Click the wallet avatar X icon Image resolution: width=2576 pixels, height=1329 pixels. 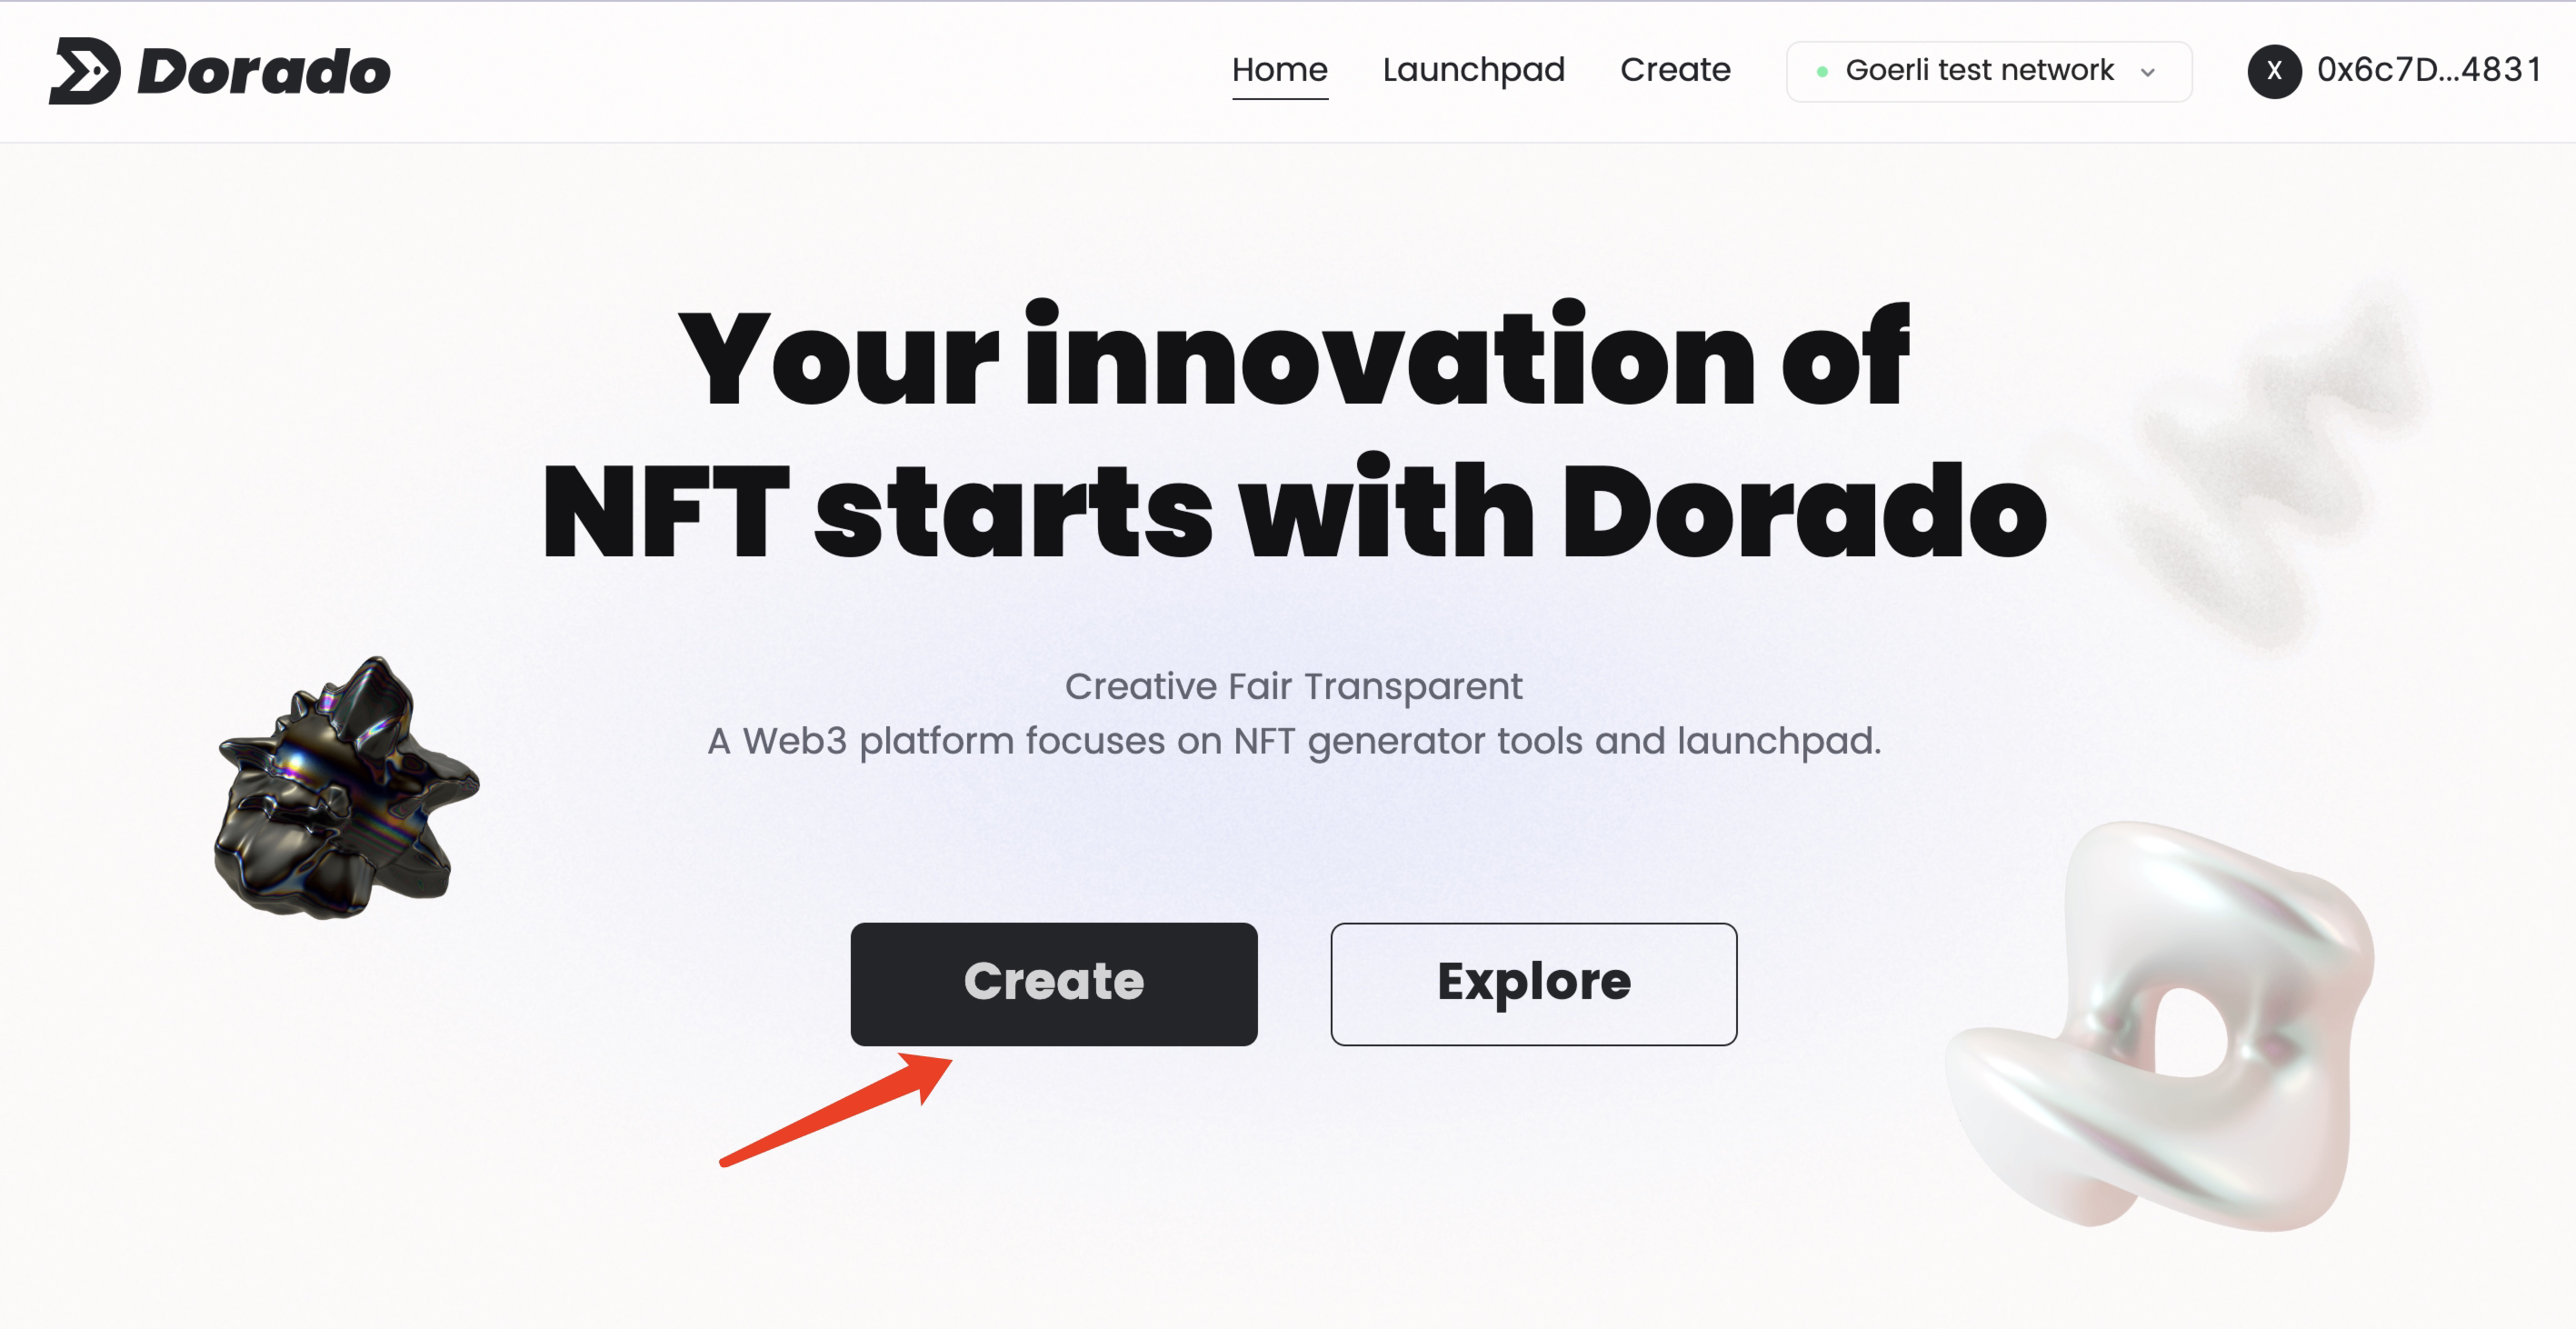(x=2274, y=71)
